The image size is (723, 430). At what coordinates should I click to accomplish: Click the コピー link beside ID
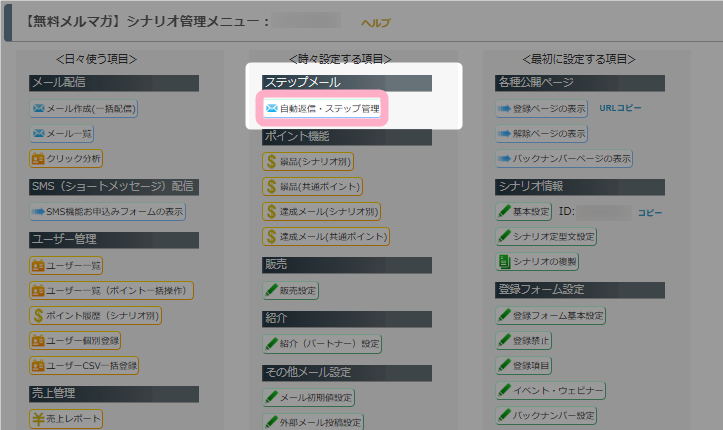pos(650,212)
